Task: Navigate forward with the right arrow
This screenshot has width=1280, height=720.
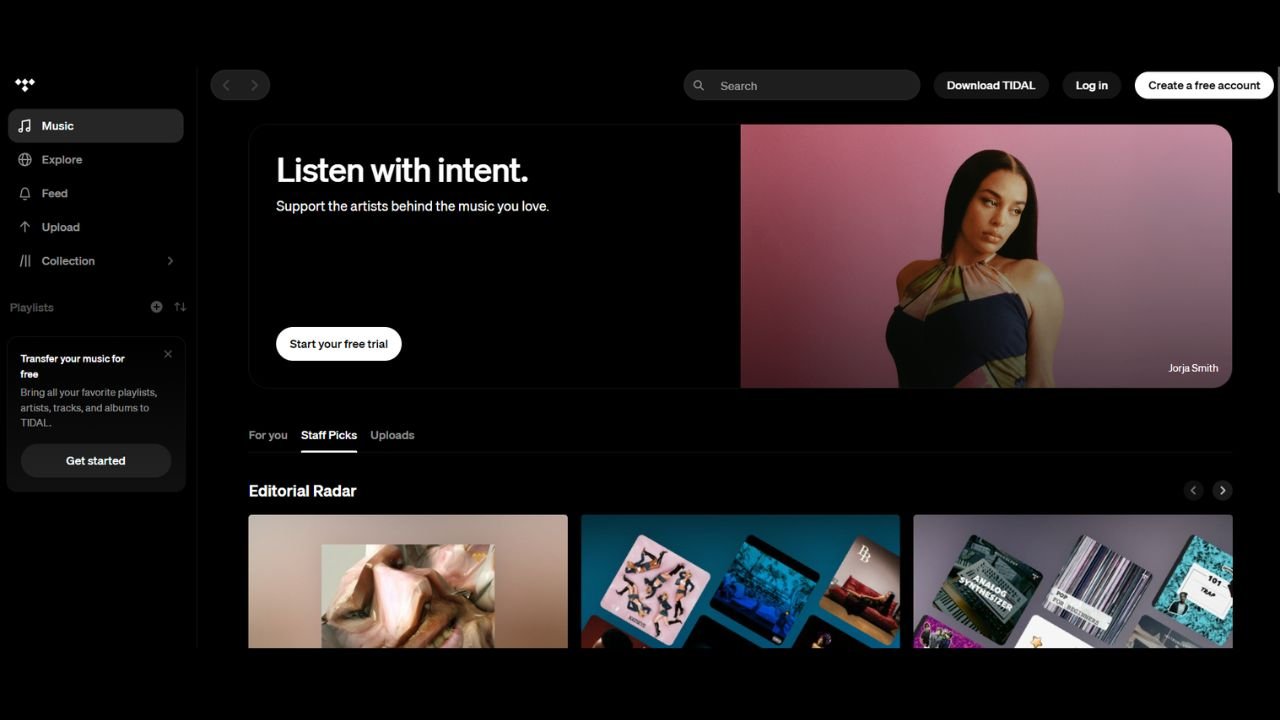Action: click(254, 85)
